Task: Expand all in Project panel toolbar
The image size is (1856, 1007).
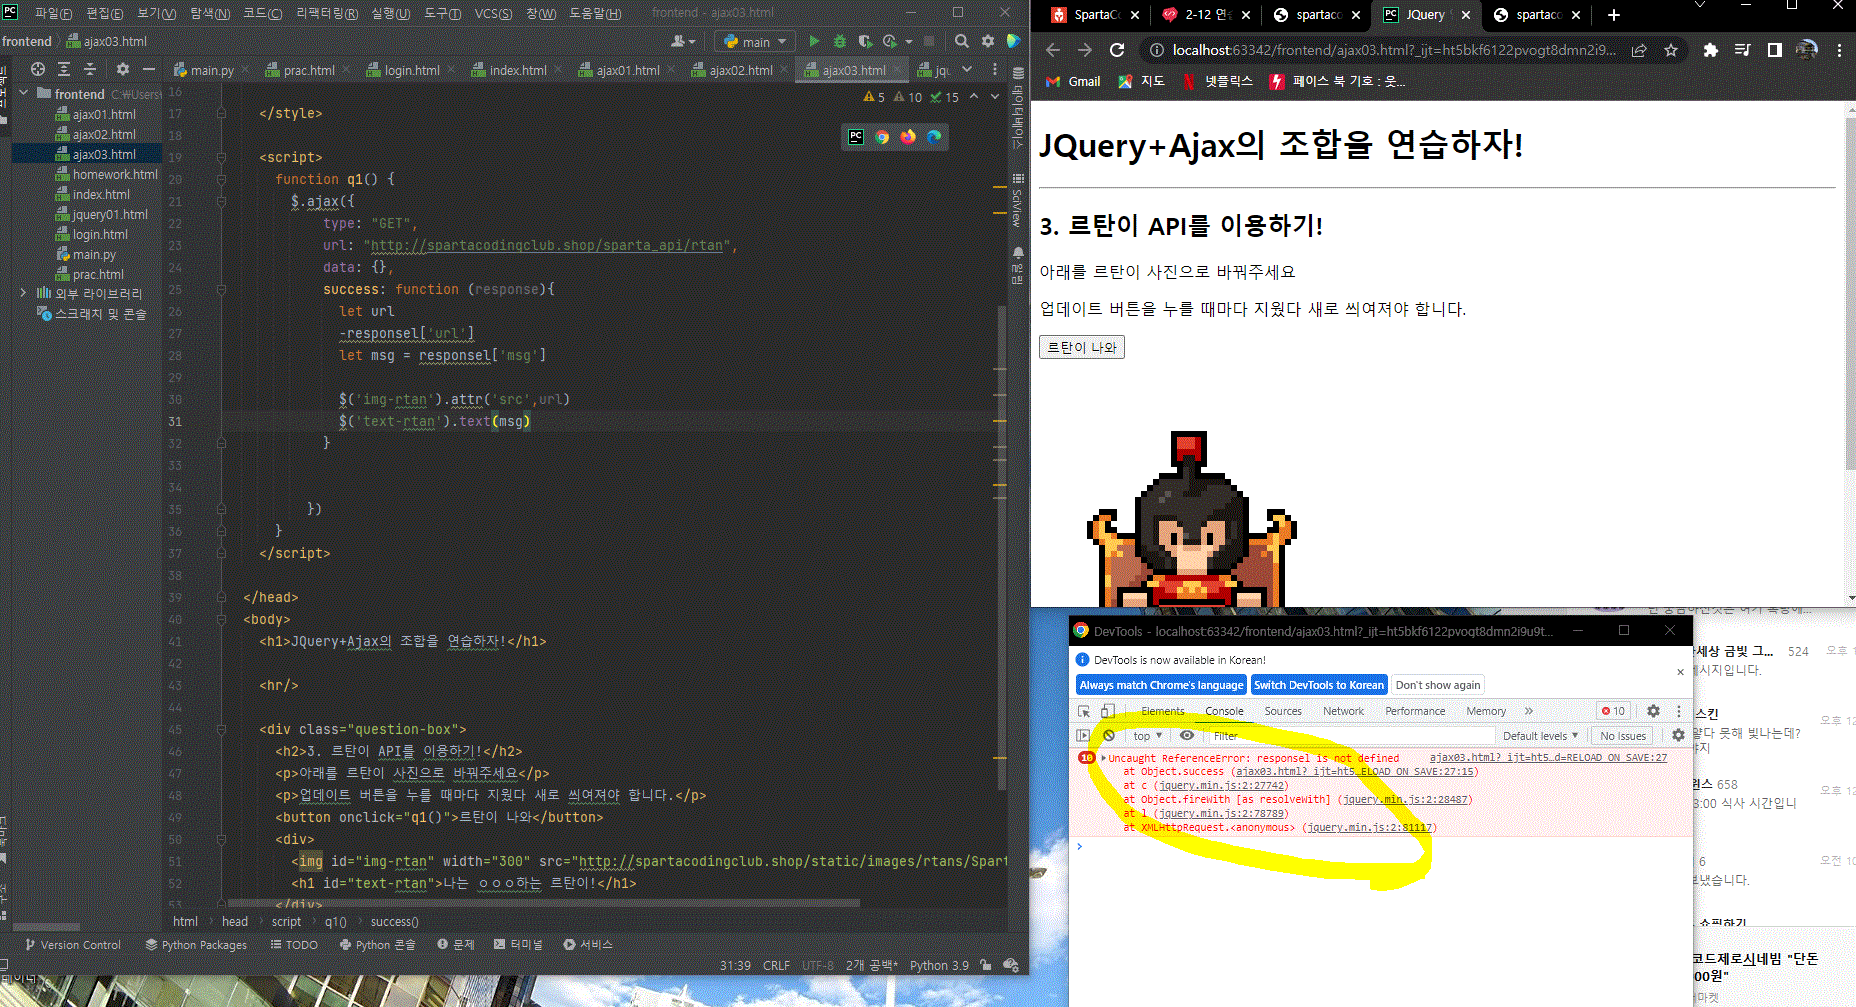Action: 64,69
